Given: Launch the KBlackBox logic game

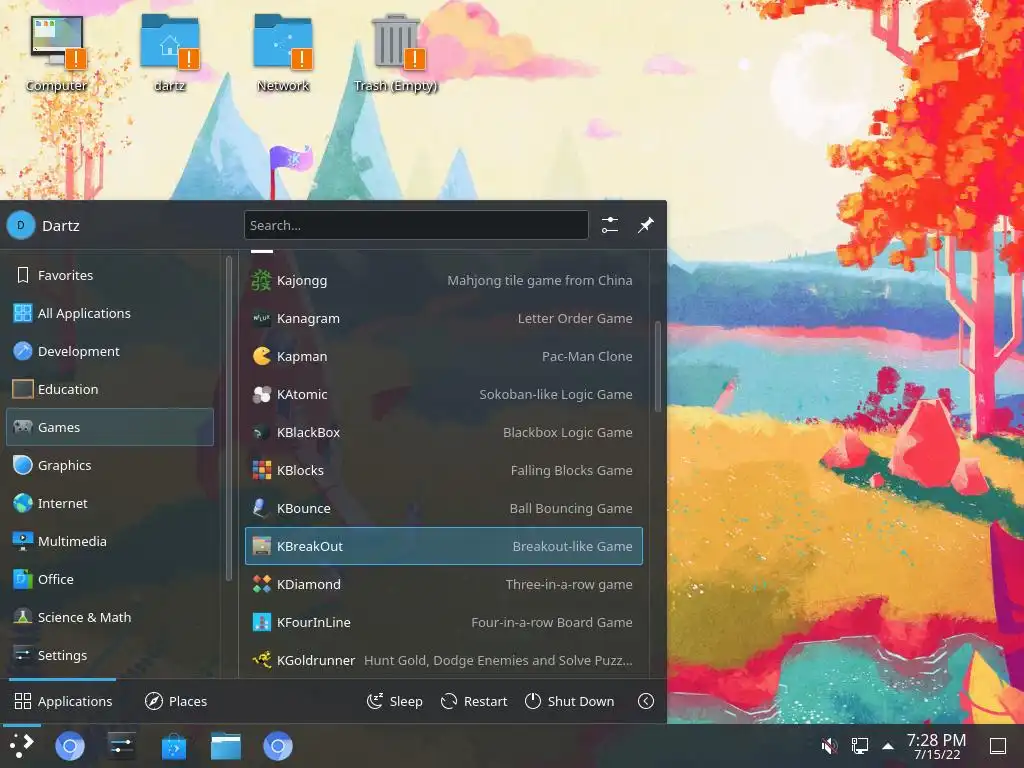Looking at the screenshot, I should pyautogui.click(x=443, y=432).
